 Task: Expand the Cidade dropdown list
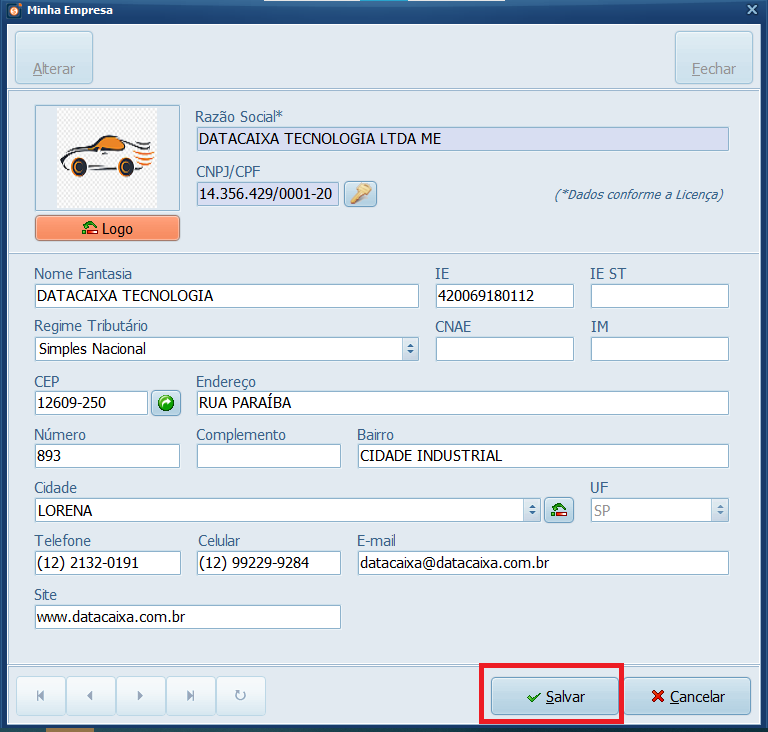point(532,510)
